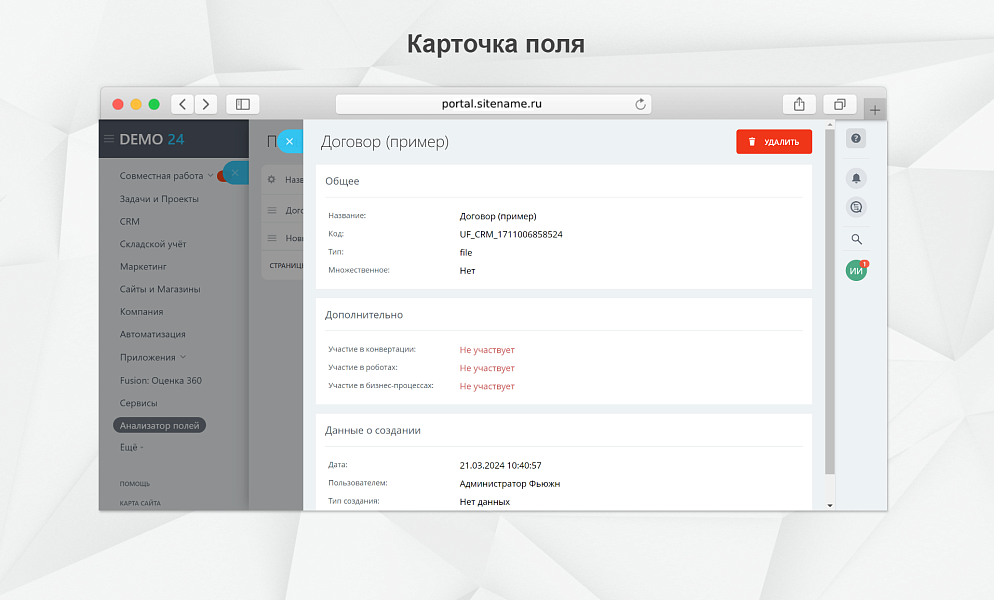Click the browser address bar portal.sitename.ru
The height and width of the screenshot is (600, 994).
pyautogui.click(x=495, y=103)
